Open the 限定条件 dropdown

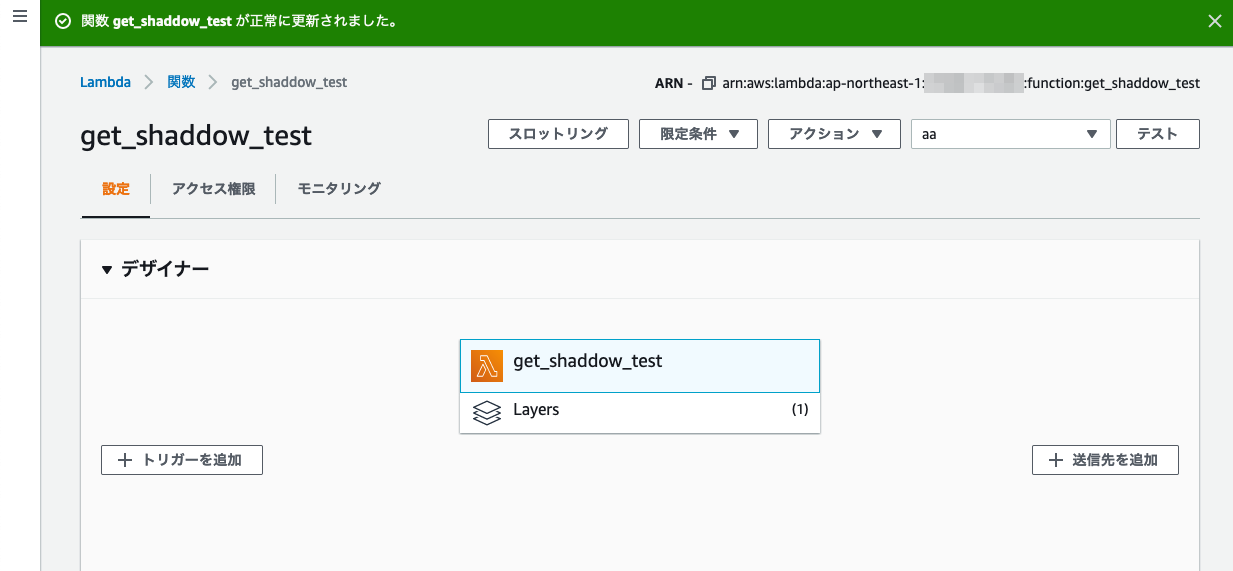699,134
